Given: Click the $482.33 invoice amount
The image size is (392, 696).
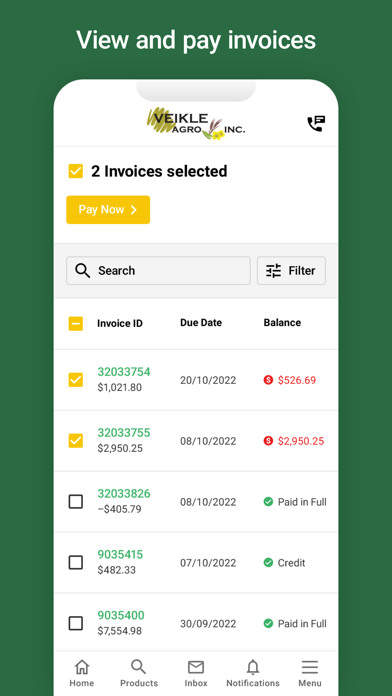Looking at the screenshot, I should pos(117,570).
